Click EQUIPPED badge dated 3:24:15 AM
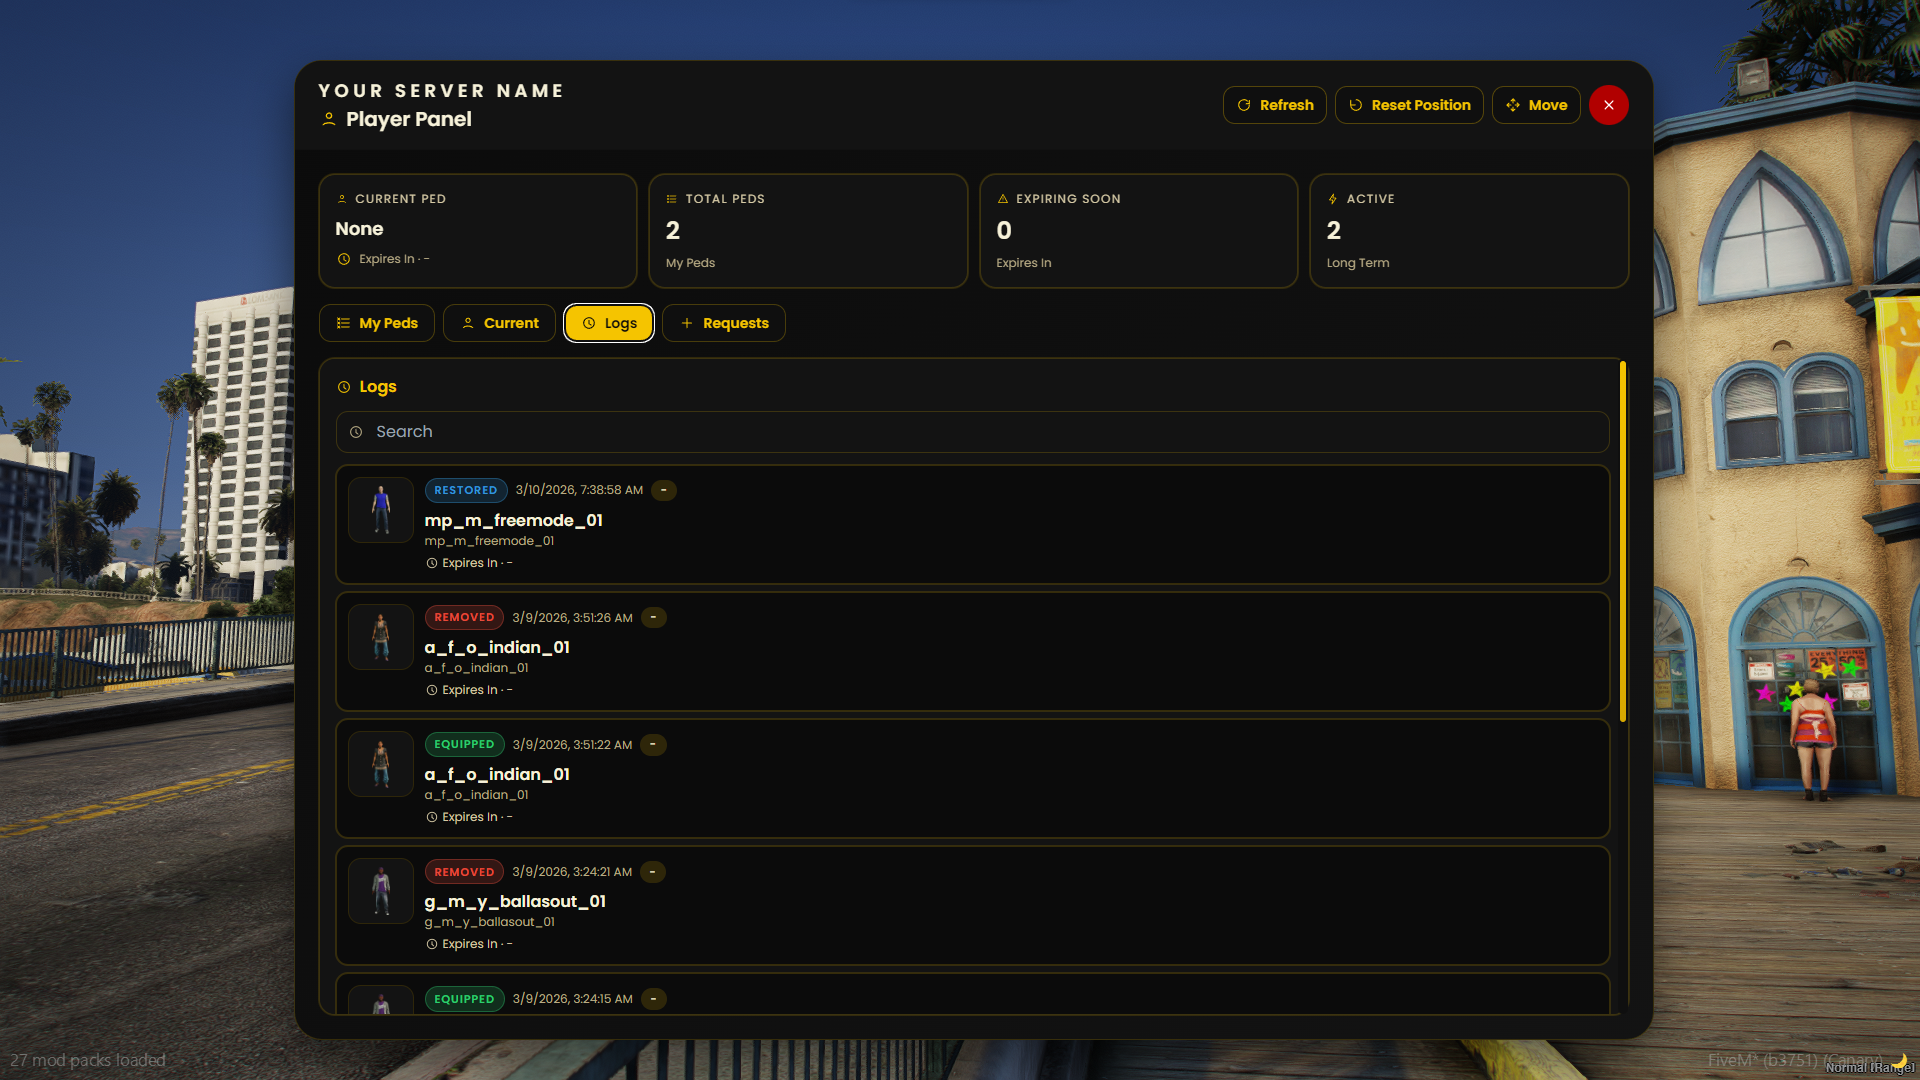Viewport: 1920px width, 1080px height. [464, 998]
